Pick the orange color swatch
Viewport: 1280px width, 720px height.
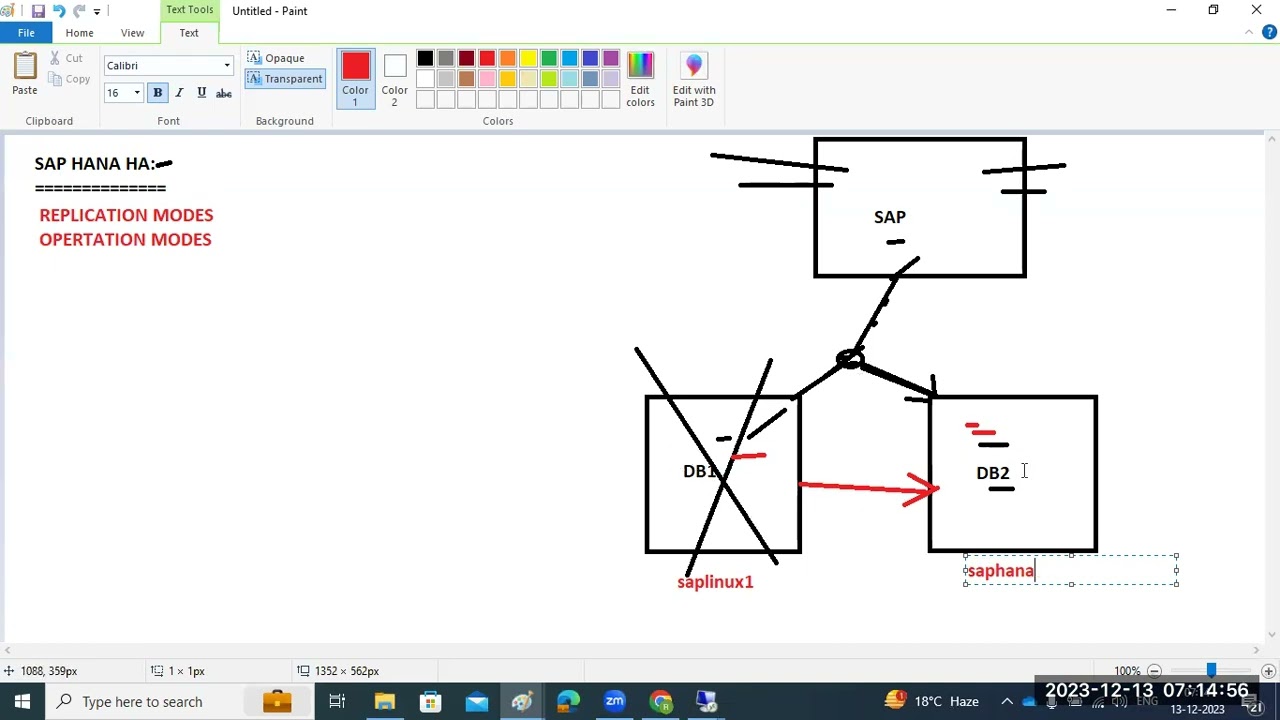(507, 59)
